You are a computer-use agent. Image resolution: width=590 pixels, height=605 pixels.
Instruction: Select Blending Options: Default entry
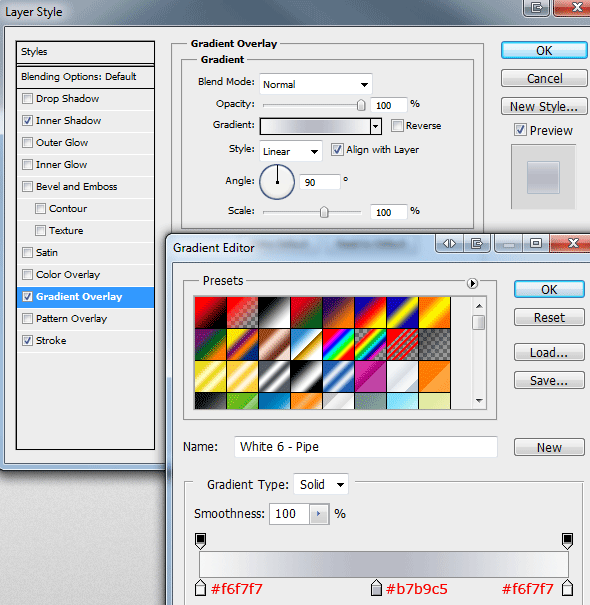[x=85, y=77]
